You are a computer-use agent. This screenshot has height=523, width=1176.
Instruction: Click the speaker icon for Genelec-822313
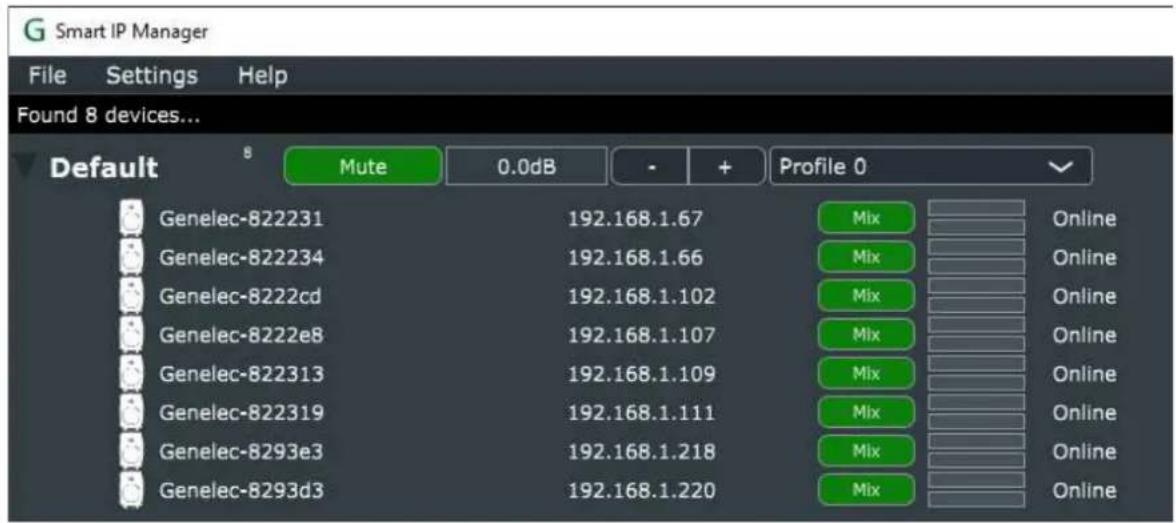[132, 374]
